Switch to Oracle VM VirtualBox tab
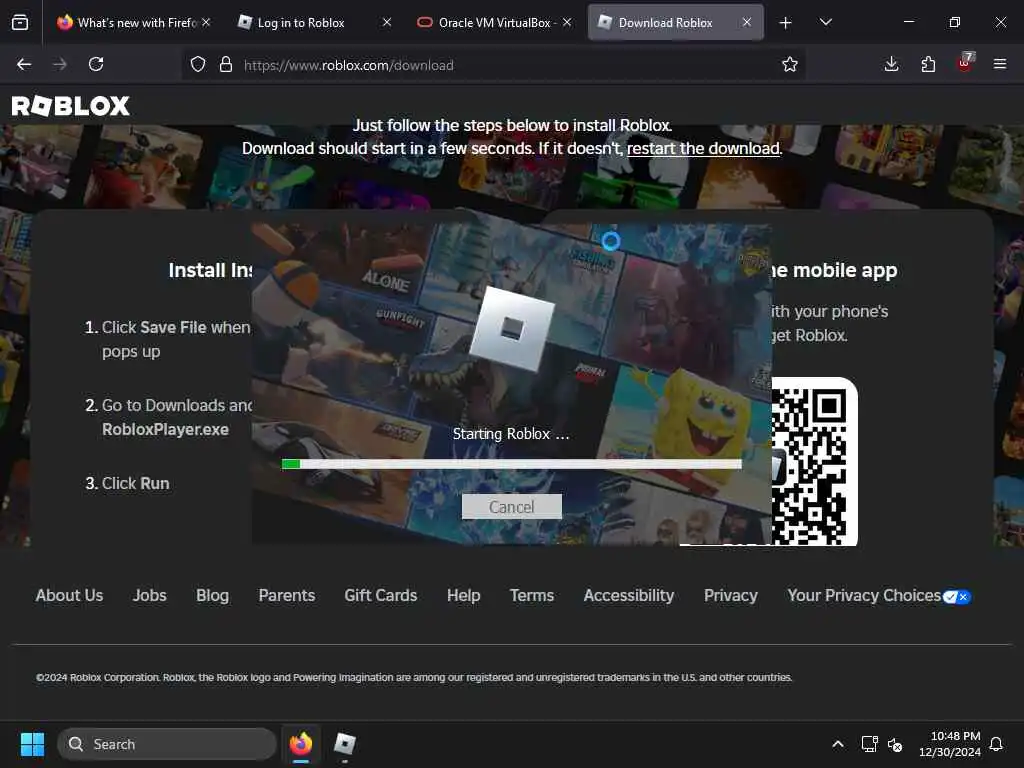This screenshot has height=768, width=1024. click(494, 22)
